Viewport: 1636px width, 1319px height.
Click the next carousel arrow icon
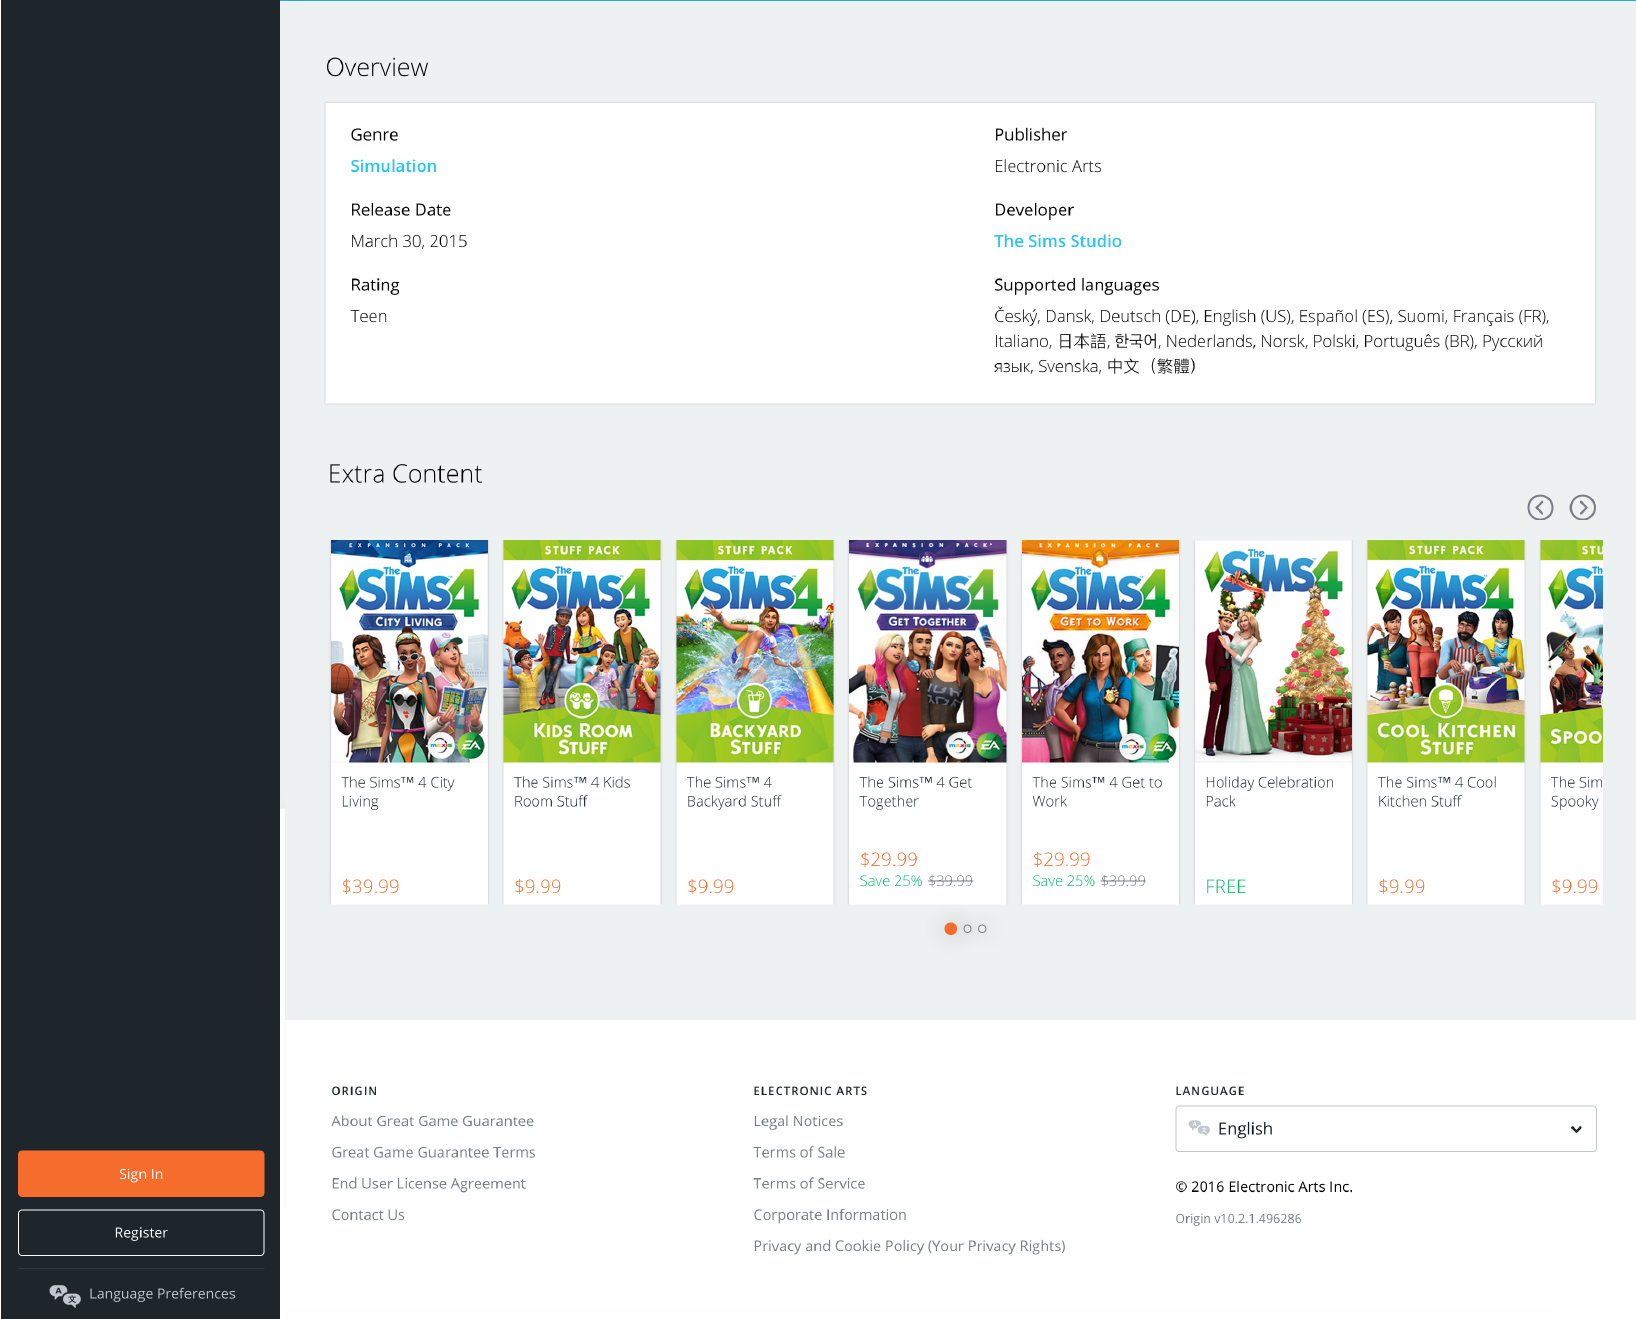1582,508
